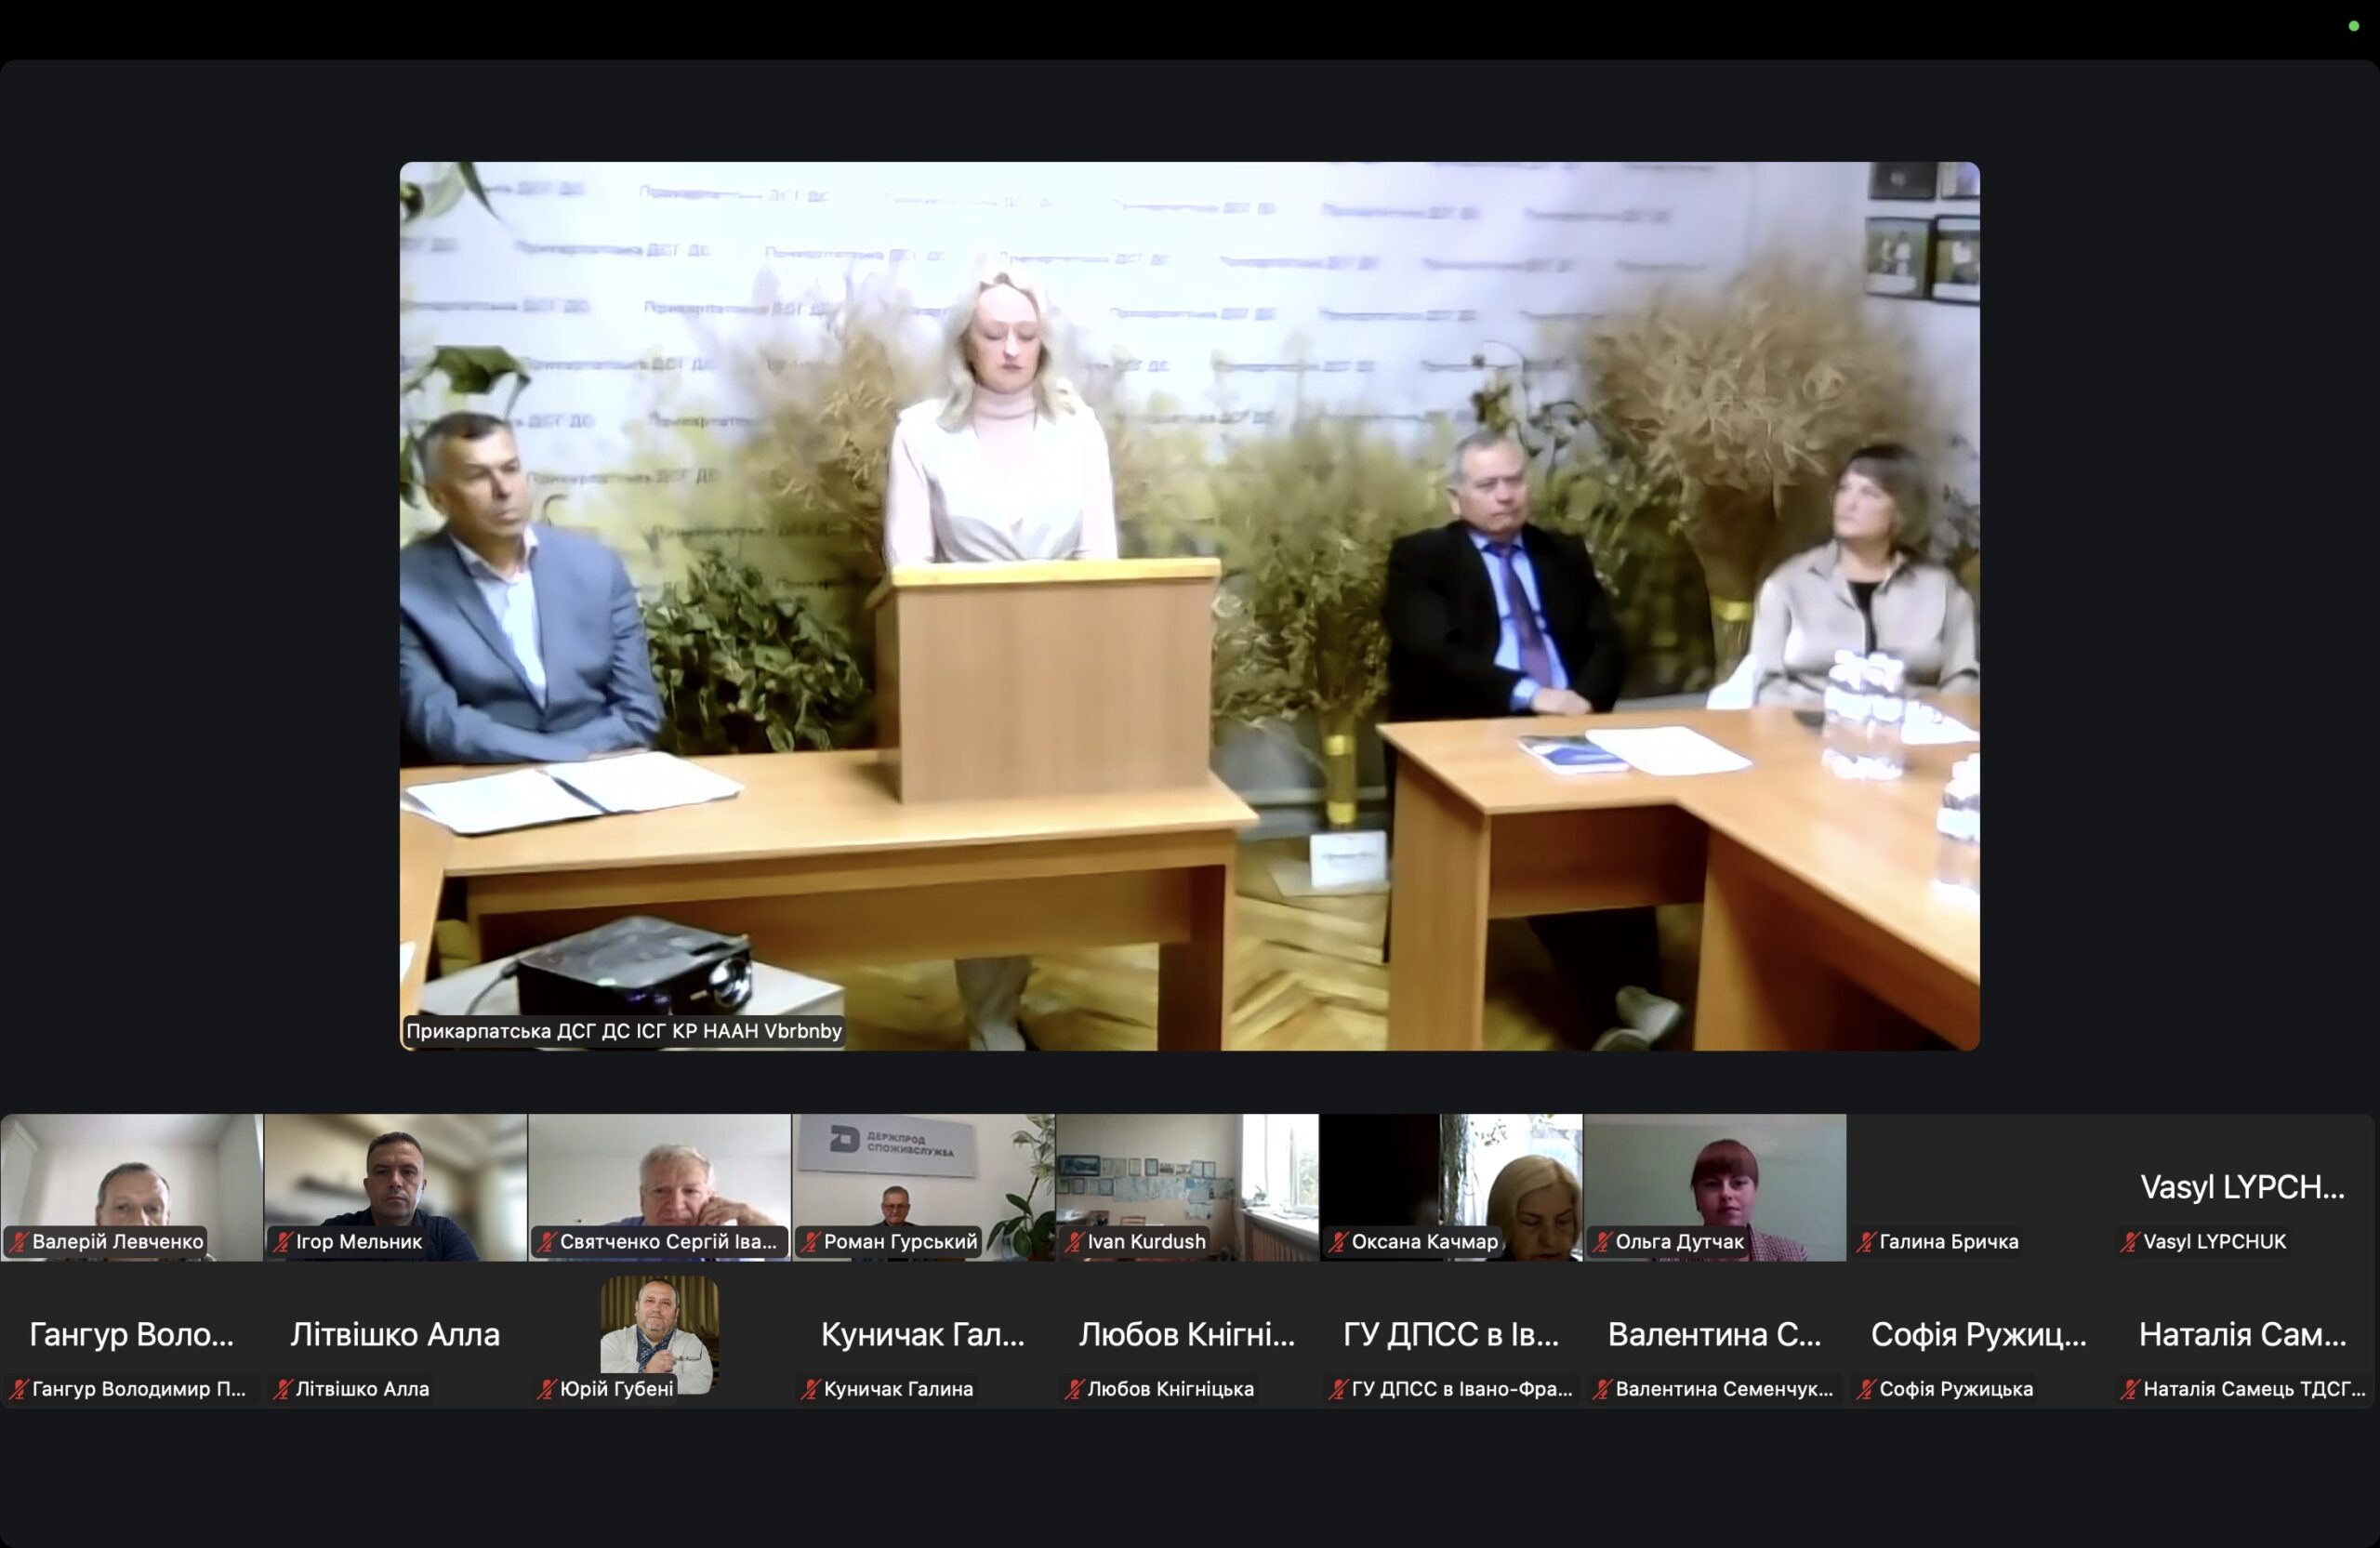
Task: Select Галина Бричка participant tile
Action: [1978, 1187]
